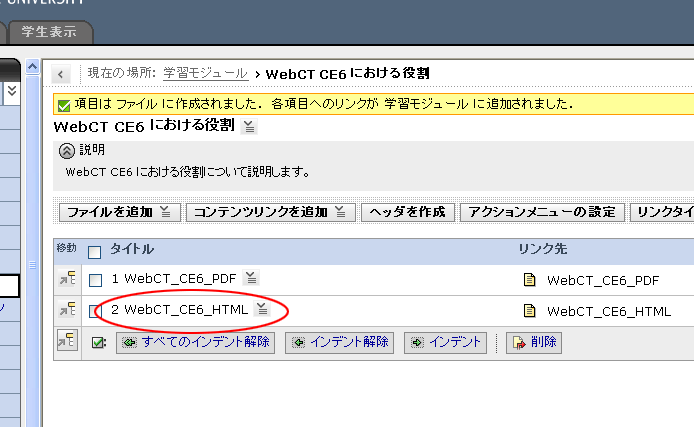Screen dimensions: 694x427
Task: Open action menu for WebCT_CE6_PDF title
Action: [251, 278]
